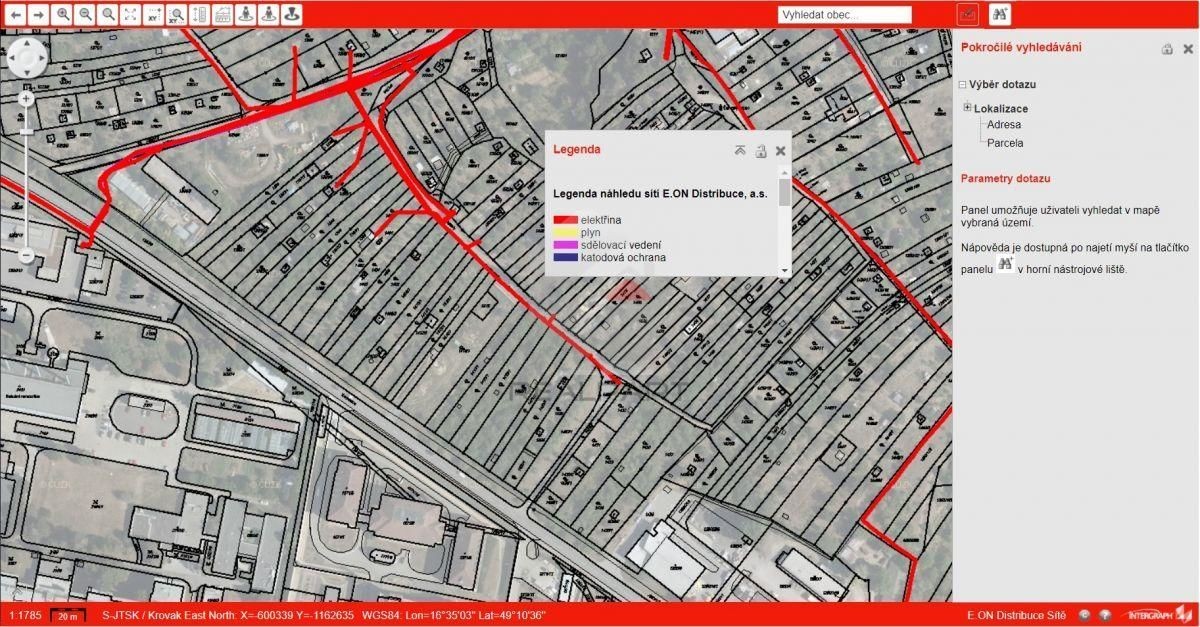Click the full extent arrows tool
This screenshot has width=1200, height=627.
130,15
